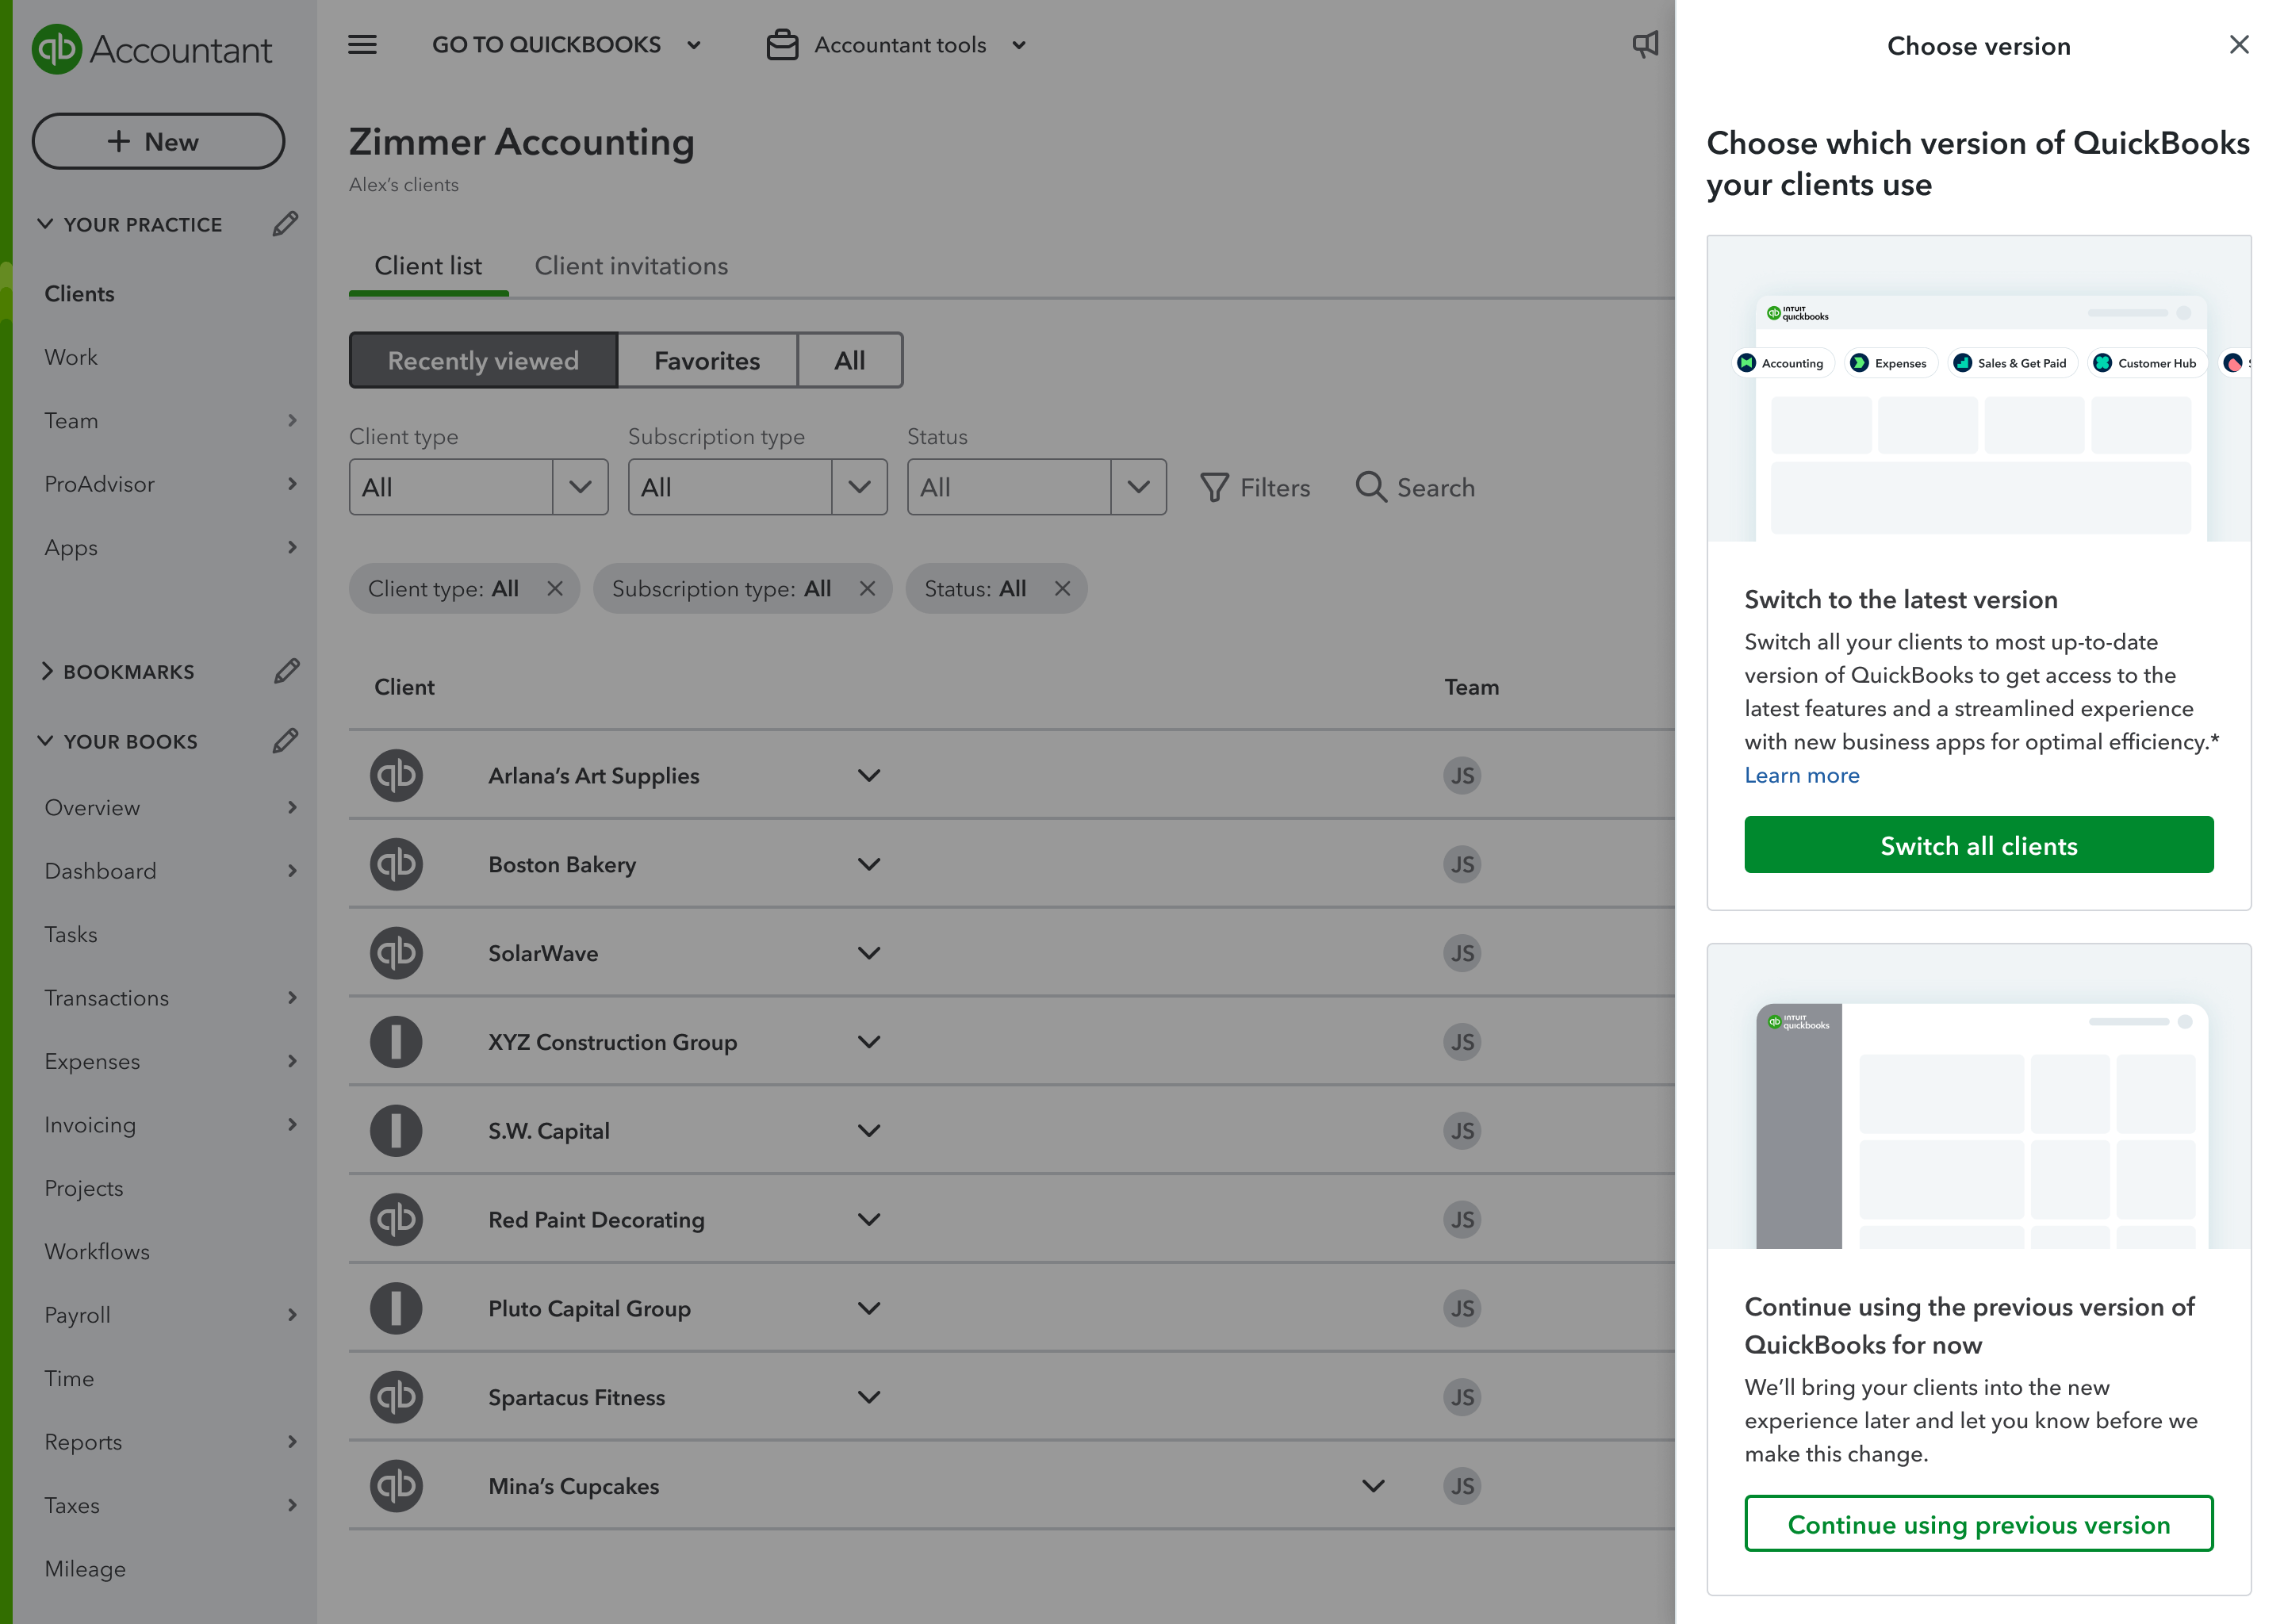Viewport: 2284px width, 1624px height.
Task: Click Continue using previous version button
Action: click(x=1979, y=1524)
